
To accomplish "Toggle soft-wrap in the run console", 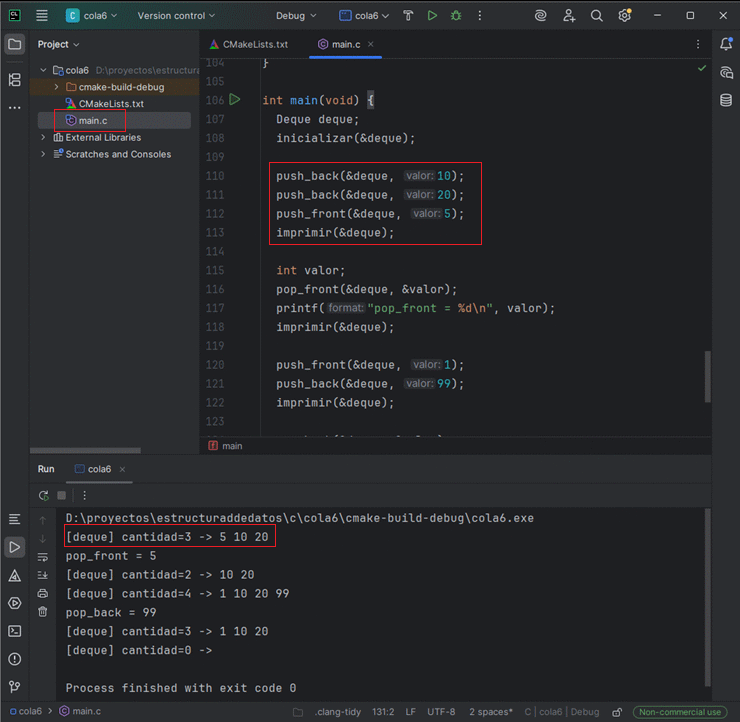I will click(43, 557).
